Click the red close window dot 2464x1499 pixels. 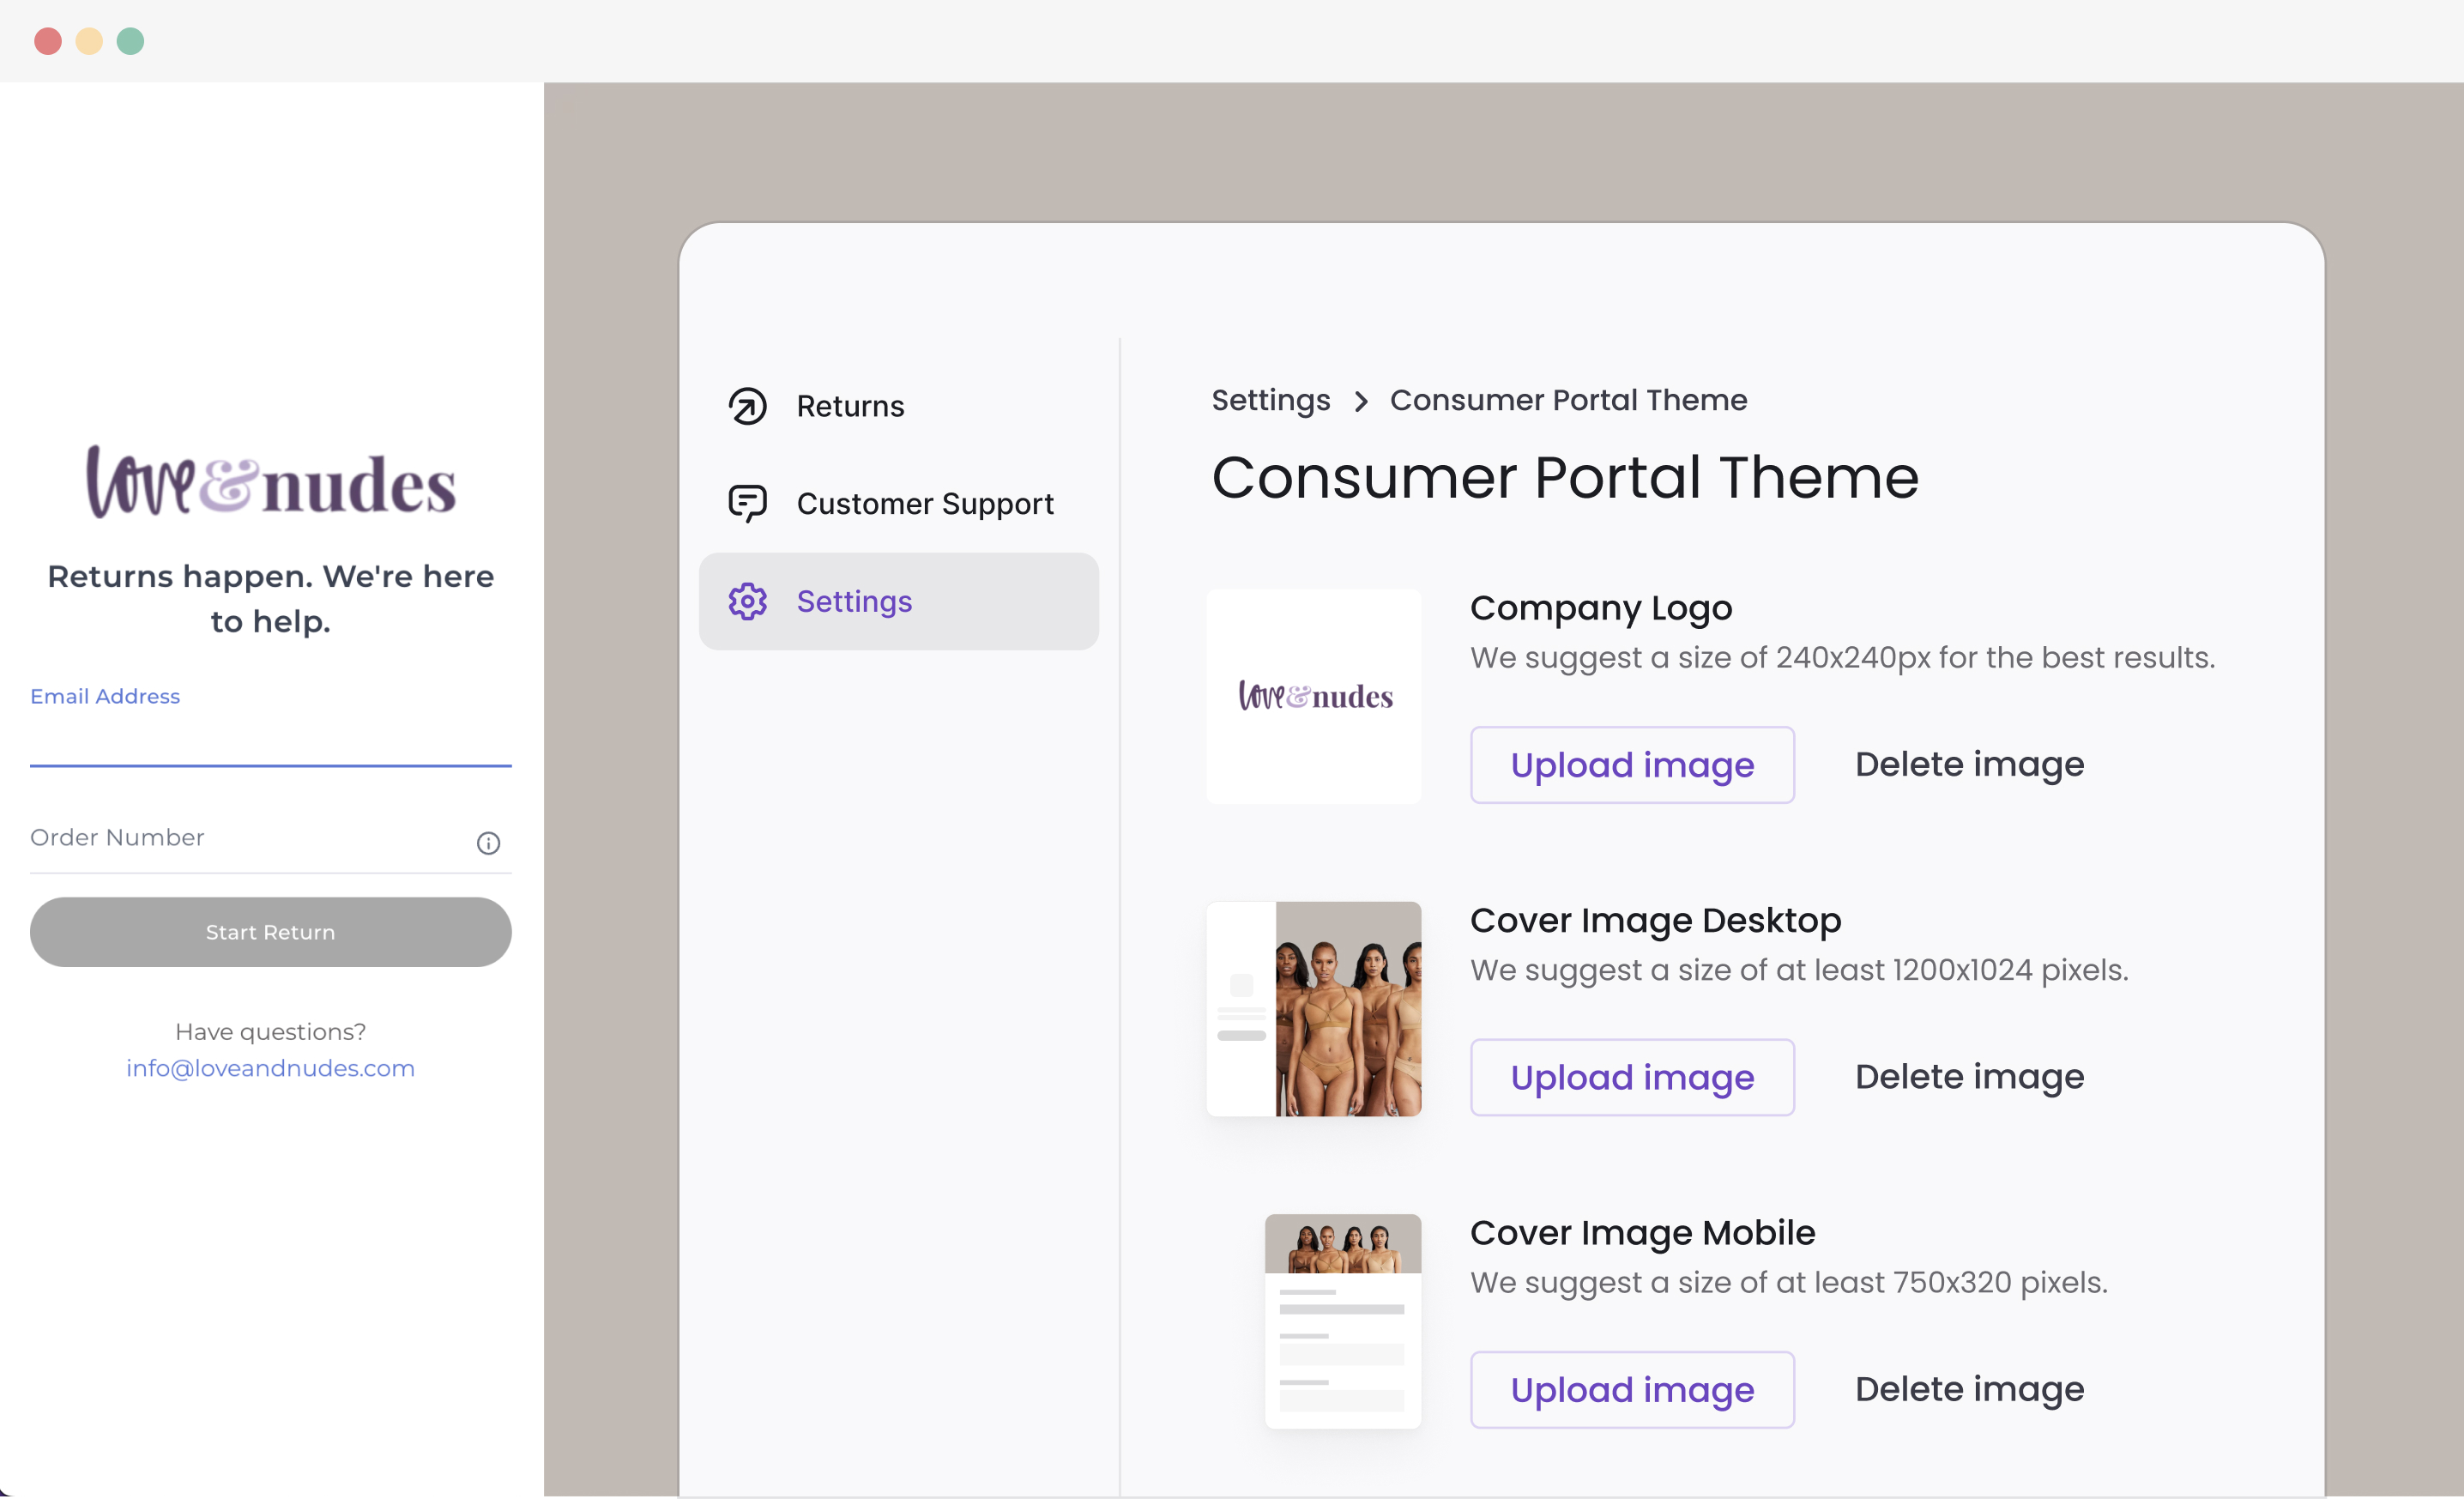point(48,41)
